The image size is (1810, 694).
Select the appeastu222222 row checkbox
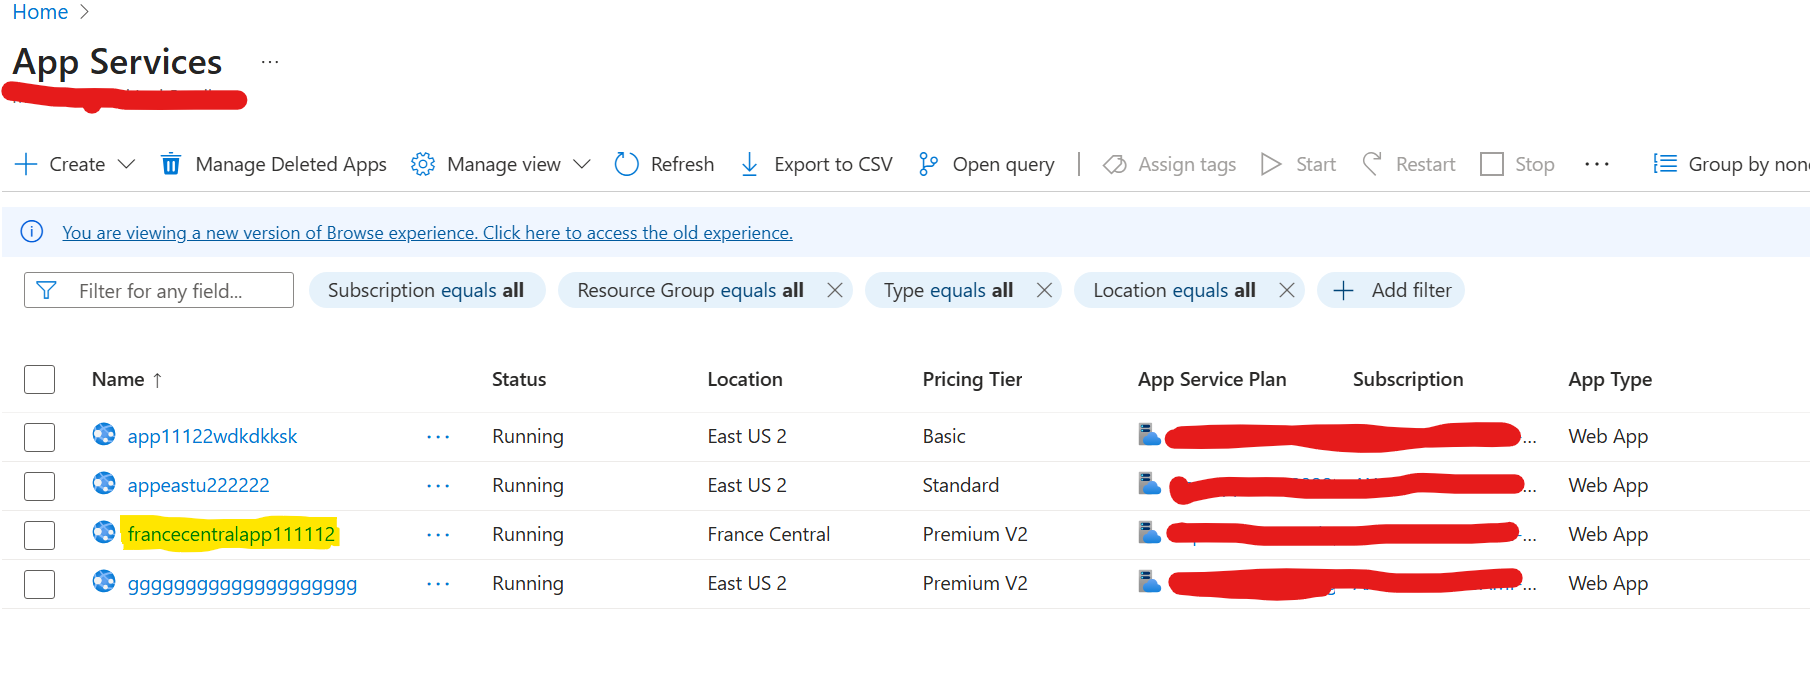(x=39, y=486)
